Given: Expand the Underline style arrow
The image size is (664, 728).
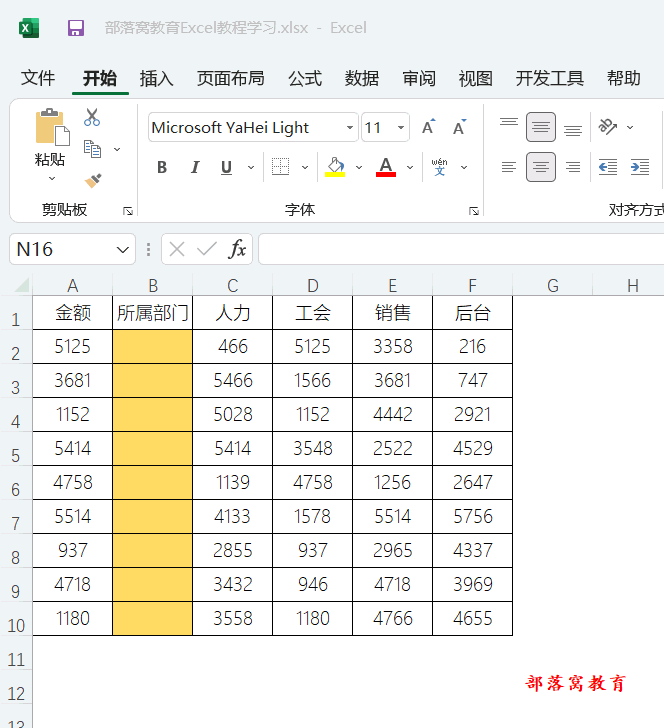Looking at the screenshot, I should click(251, 167).
